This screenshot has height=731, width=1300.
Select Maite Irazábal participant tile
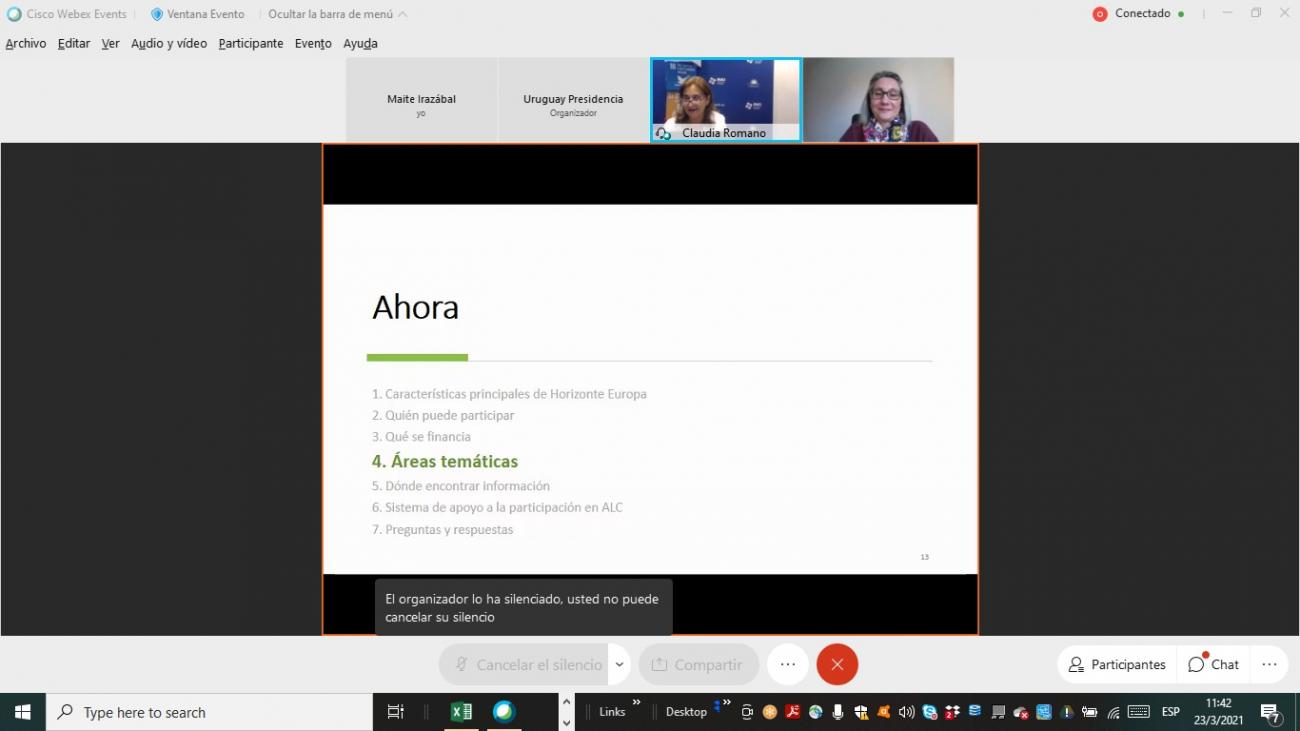(421, 100)
